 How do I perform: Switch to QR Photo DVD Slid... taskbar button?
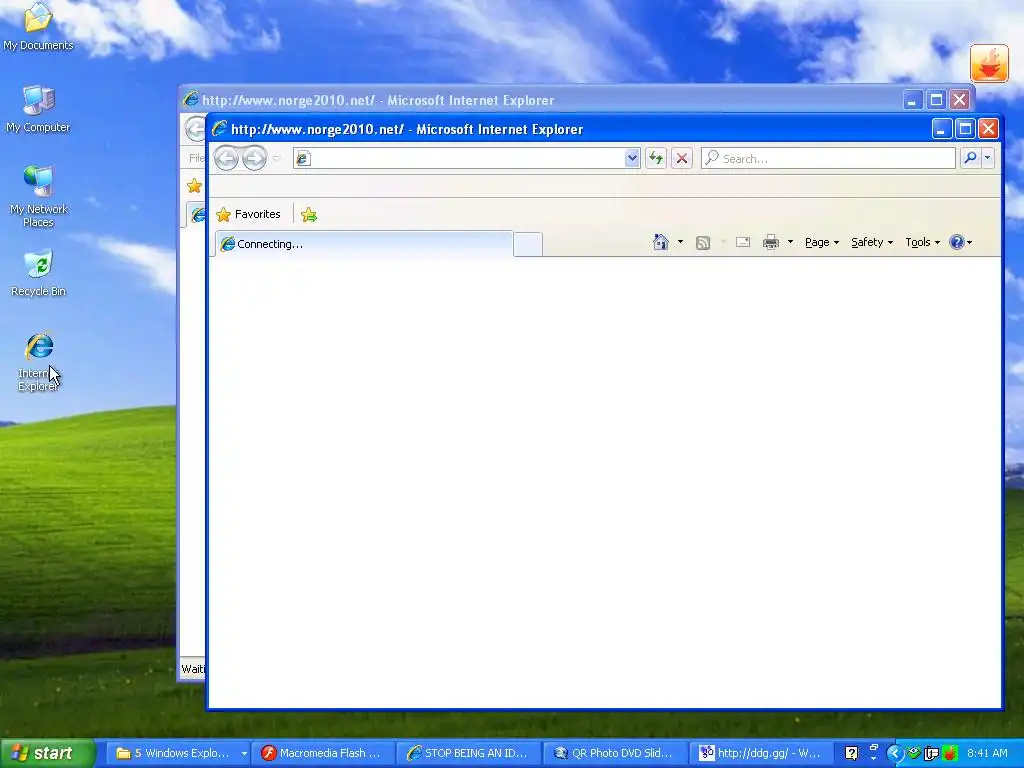click(615, 753)
